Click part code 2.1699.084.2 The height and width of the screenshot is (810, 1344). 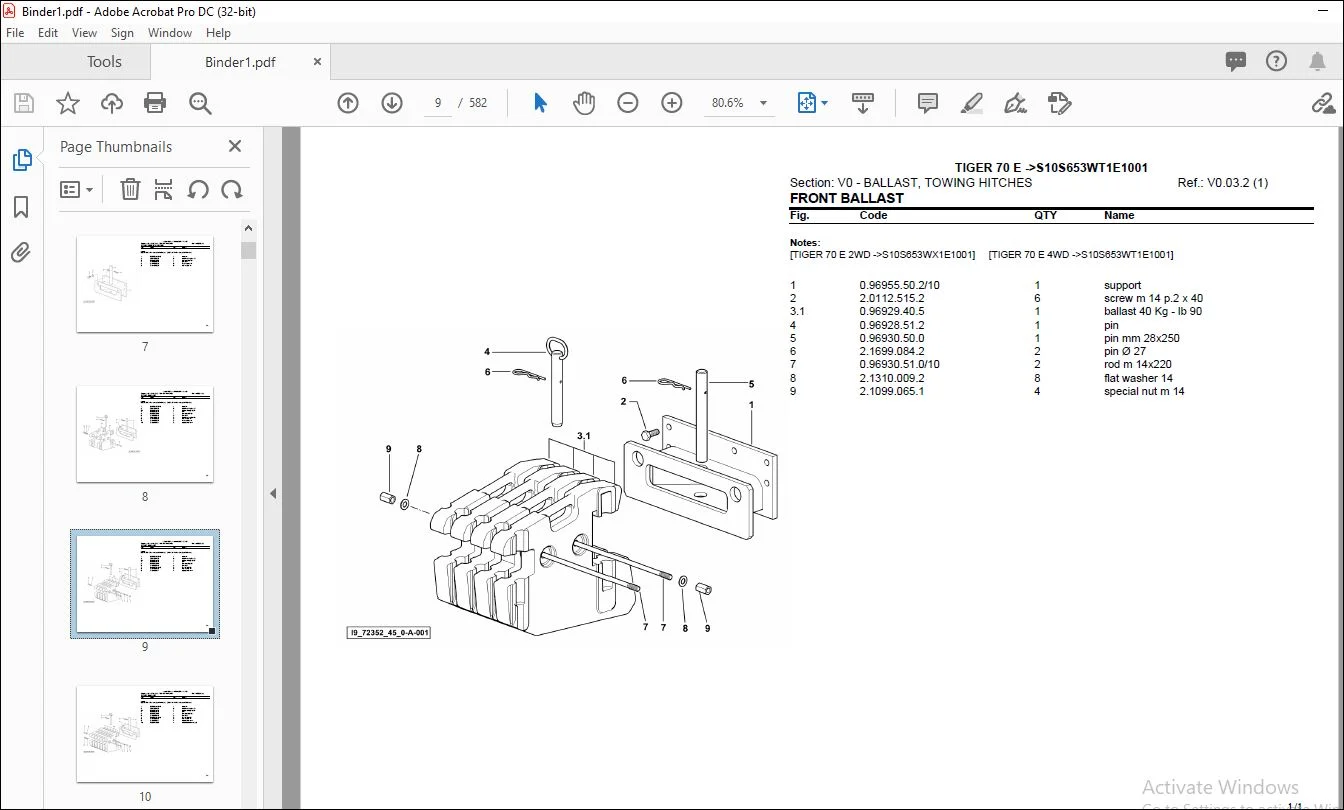[x=892, y=351]
